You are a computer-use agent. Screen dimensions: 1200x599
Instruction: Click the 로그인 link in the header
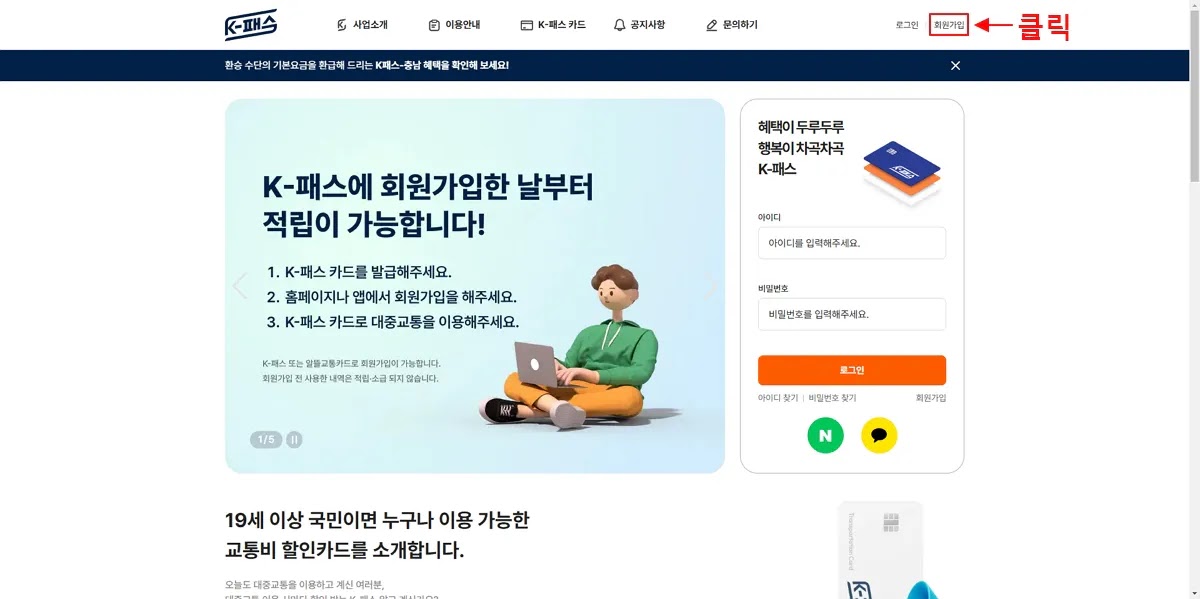pyautogui.click(x=907, y=25)
